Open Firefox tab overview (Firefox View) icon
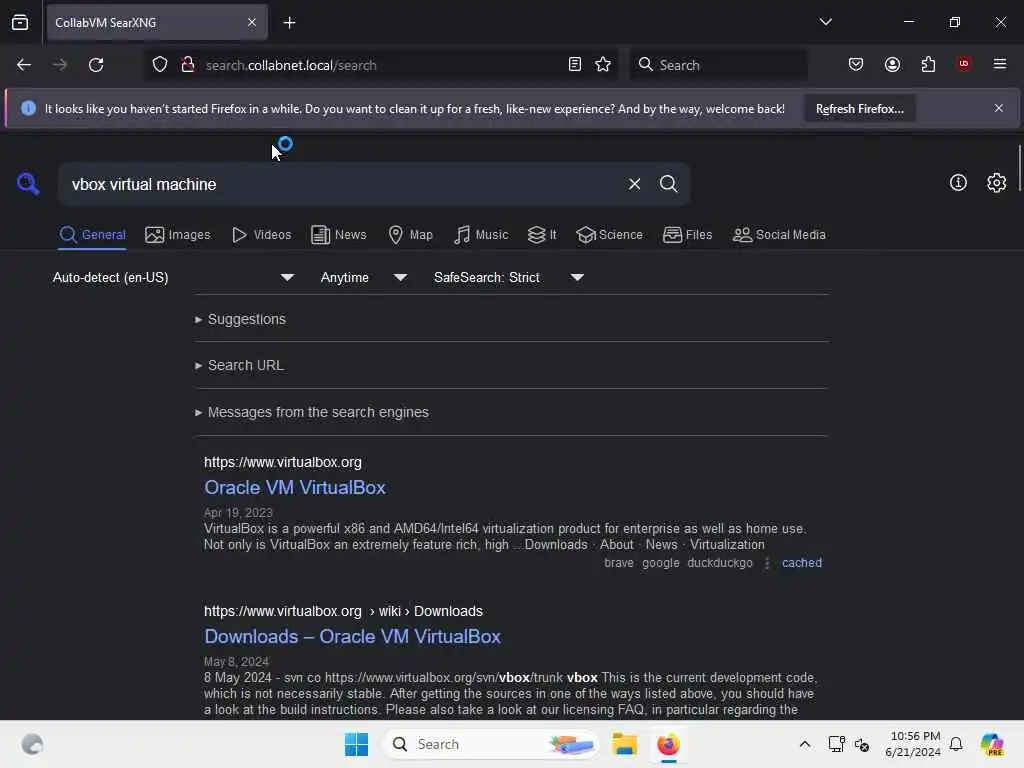 [20, 22]
